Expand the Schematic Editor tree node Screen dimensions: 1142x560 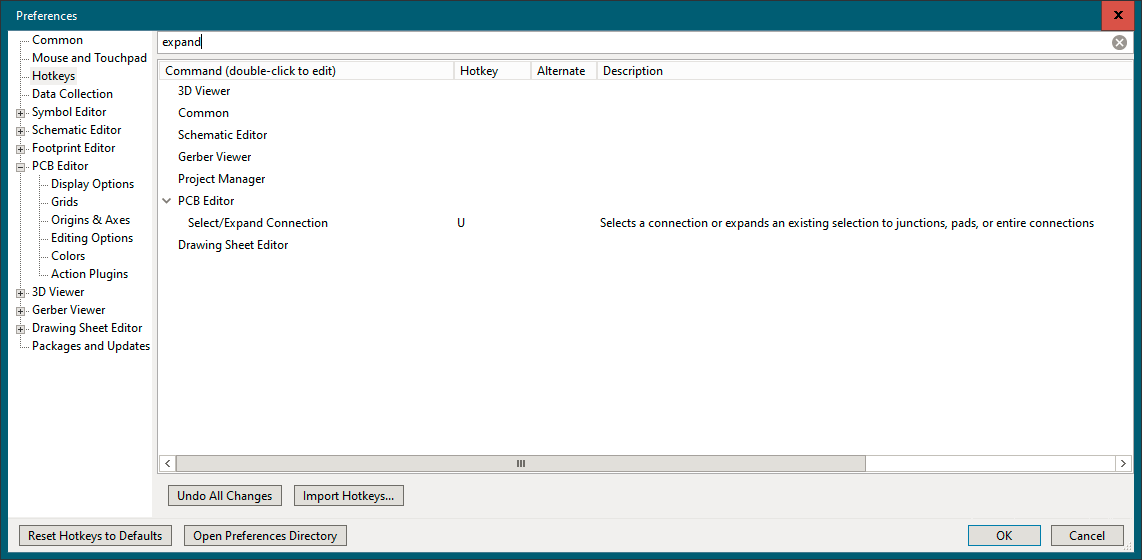pos(20,131)
